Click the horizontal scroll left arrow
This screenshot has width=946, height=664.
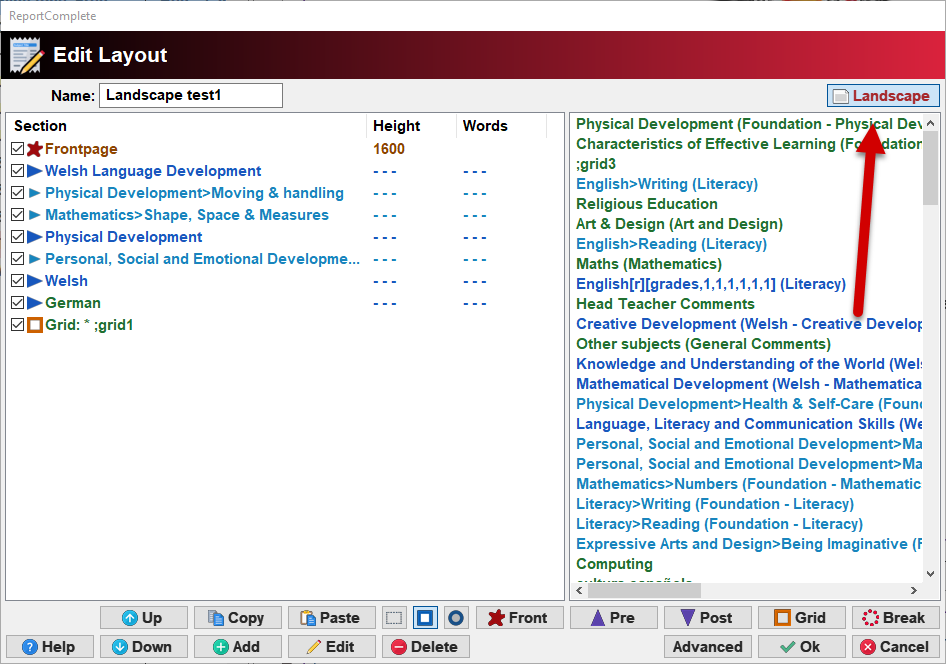tap(579, 590)
